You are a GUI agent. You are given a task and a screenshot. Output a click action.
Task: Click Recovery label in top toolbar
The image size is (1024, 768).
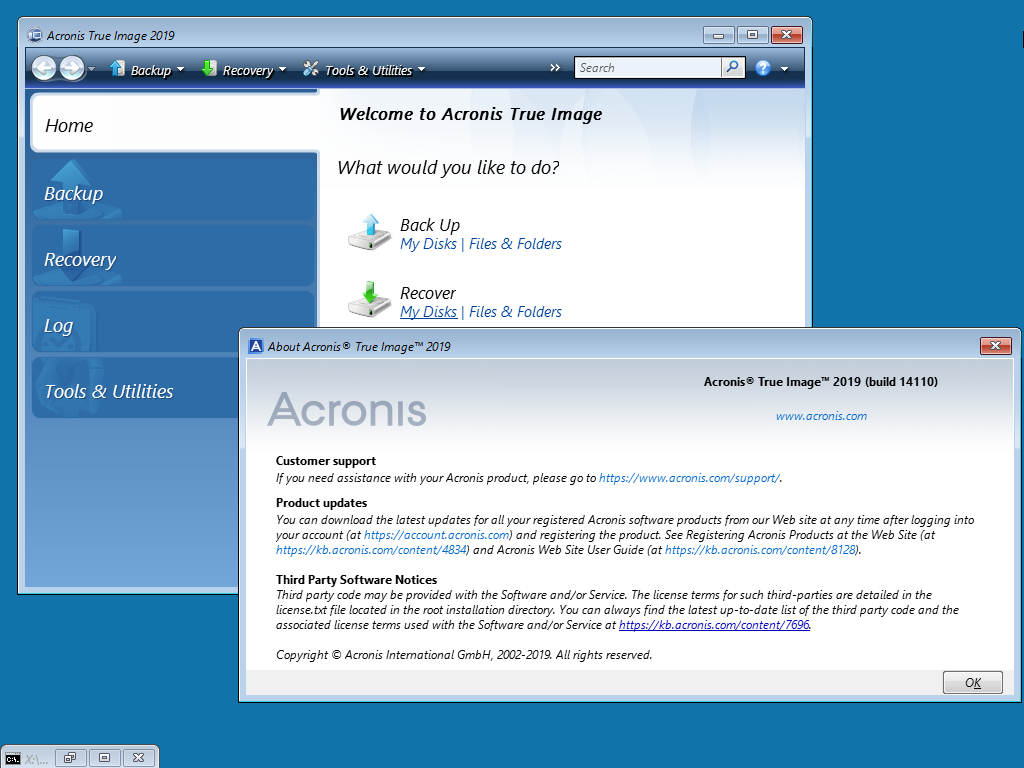point(248,70)
